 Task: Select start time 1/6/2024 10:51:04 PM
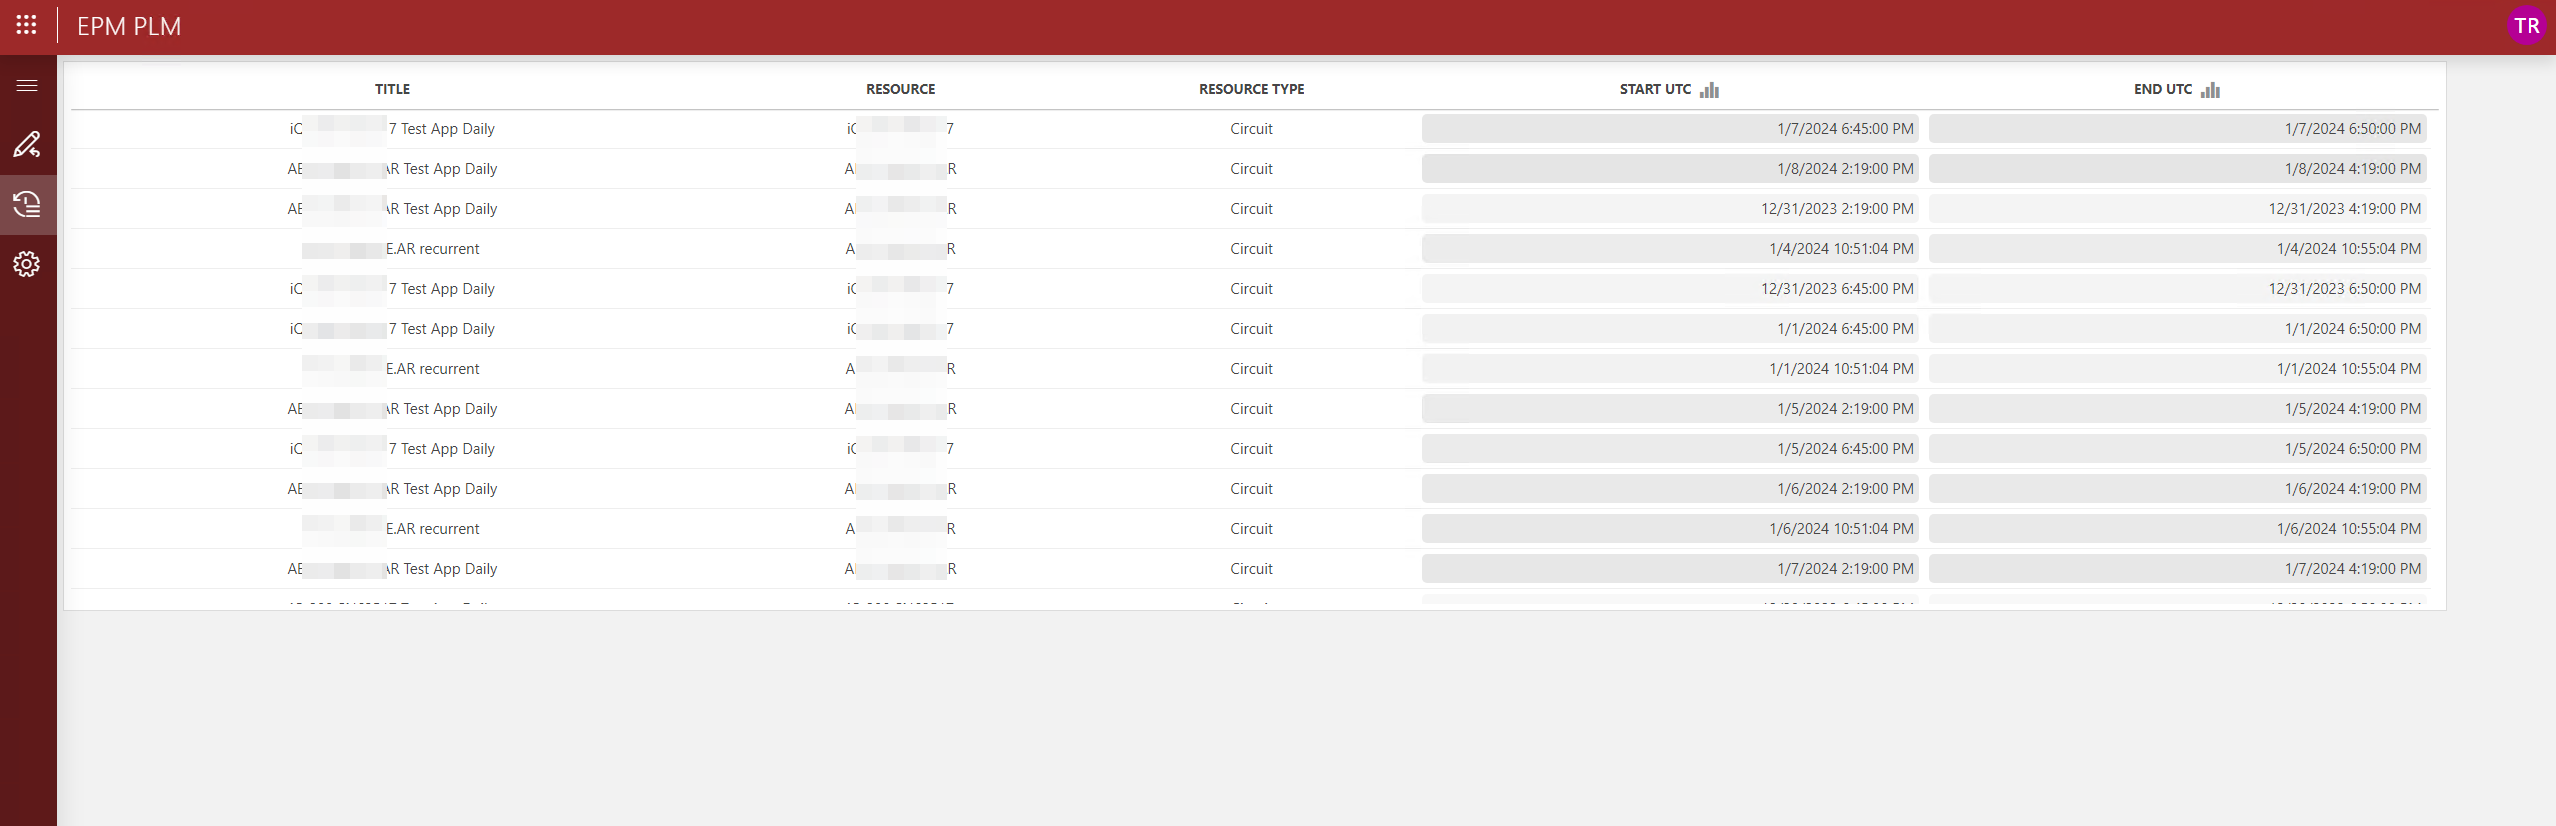pos(1670,529)
